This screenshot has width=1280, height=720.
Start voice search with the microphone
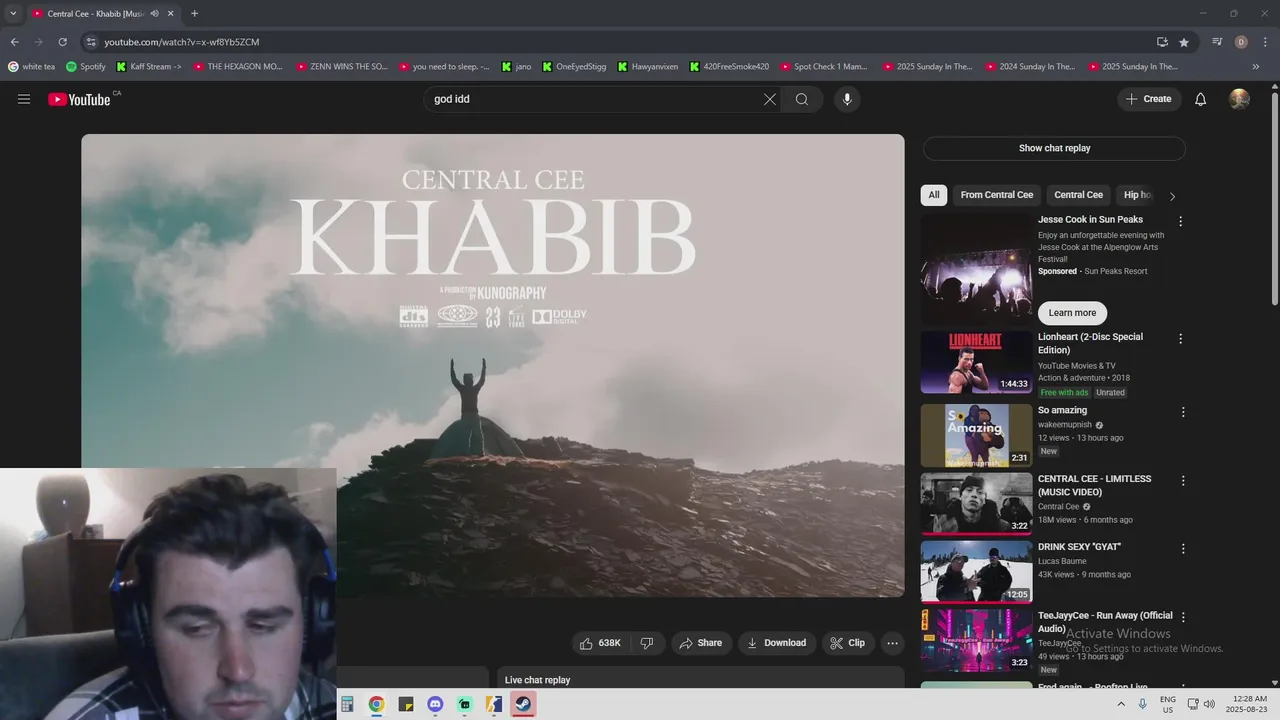click(847, 99)
